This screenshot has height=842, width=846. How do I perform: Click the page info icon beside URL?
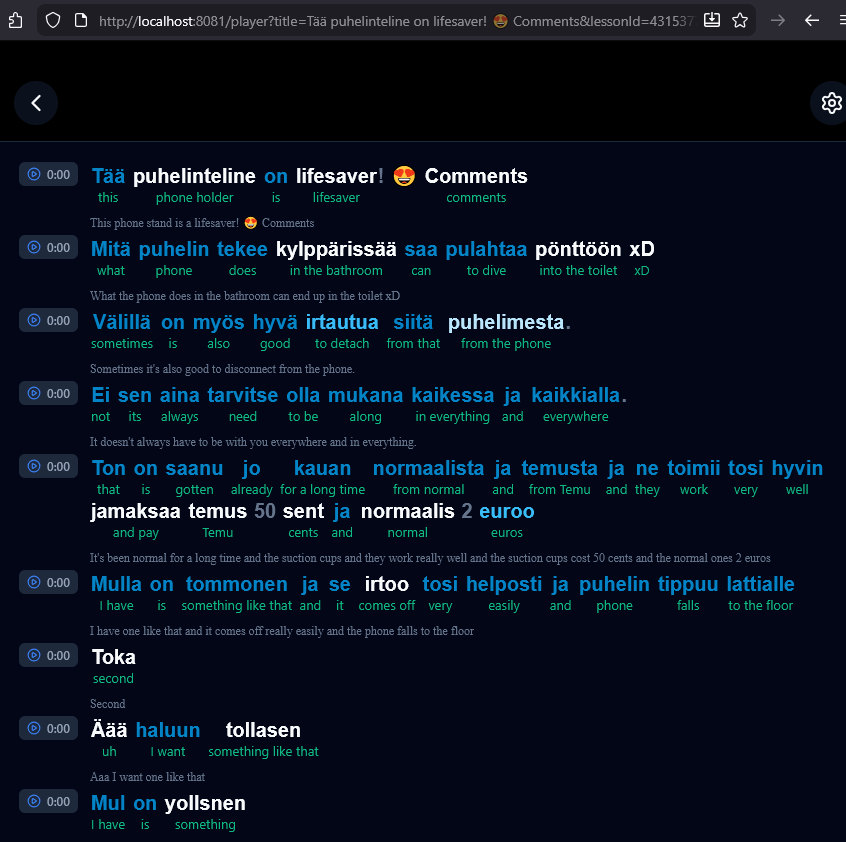80,20
